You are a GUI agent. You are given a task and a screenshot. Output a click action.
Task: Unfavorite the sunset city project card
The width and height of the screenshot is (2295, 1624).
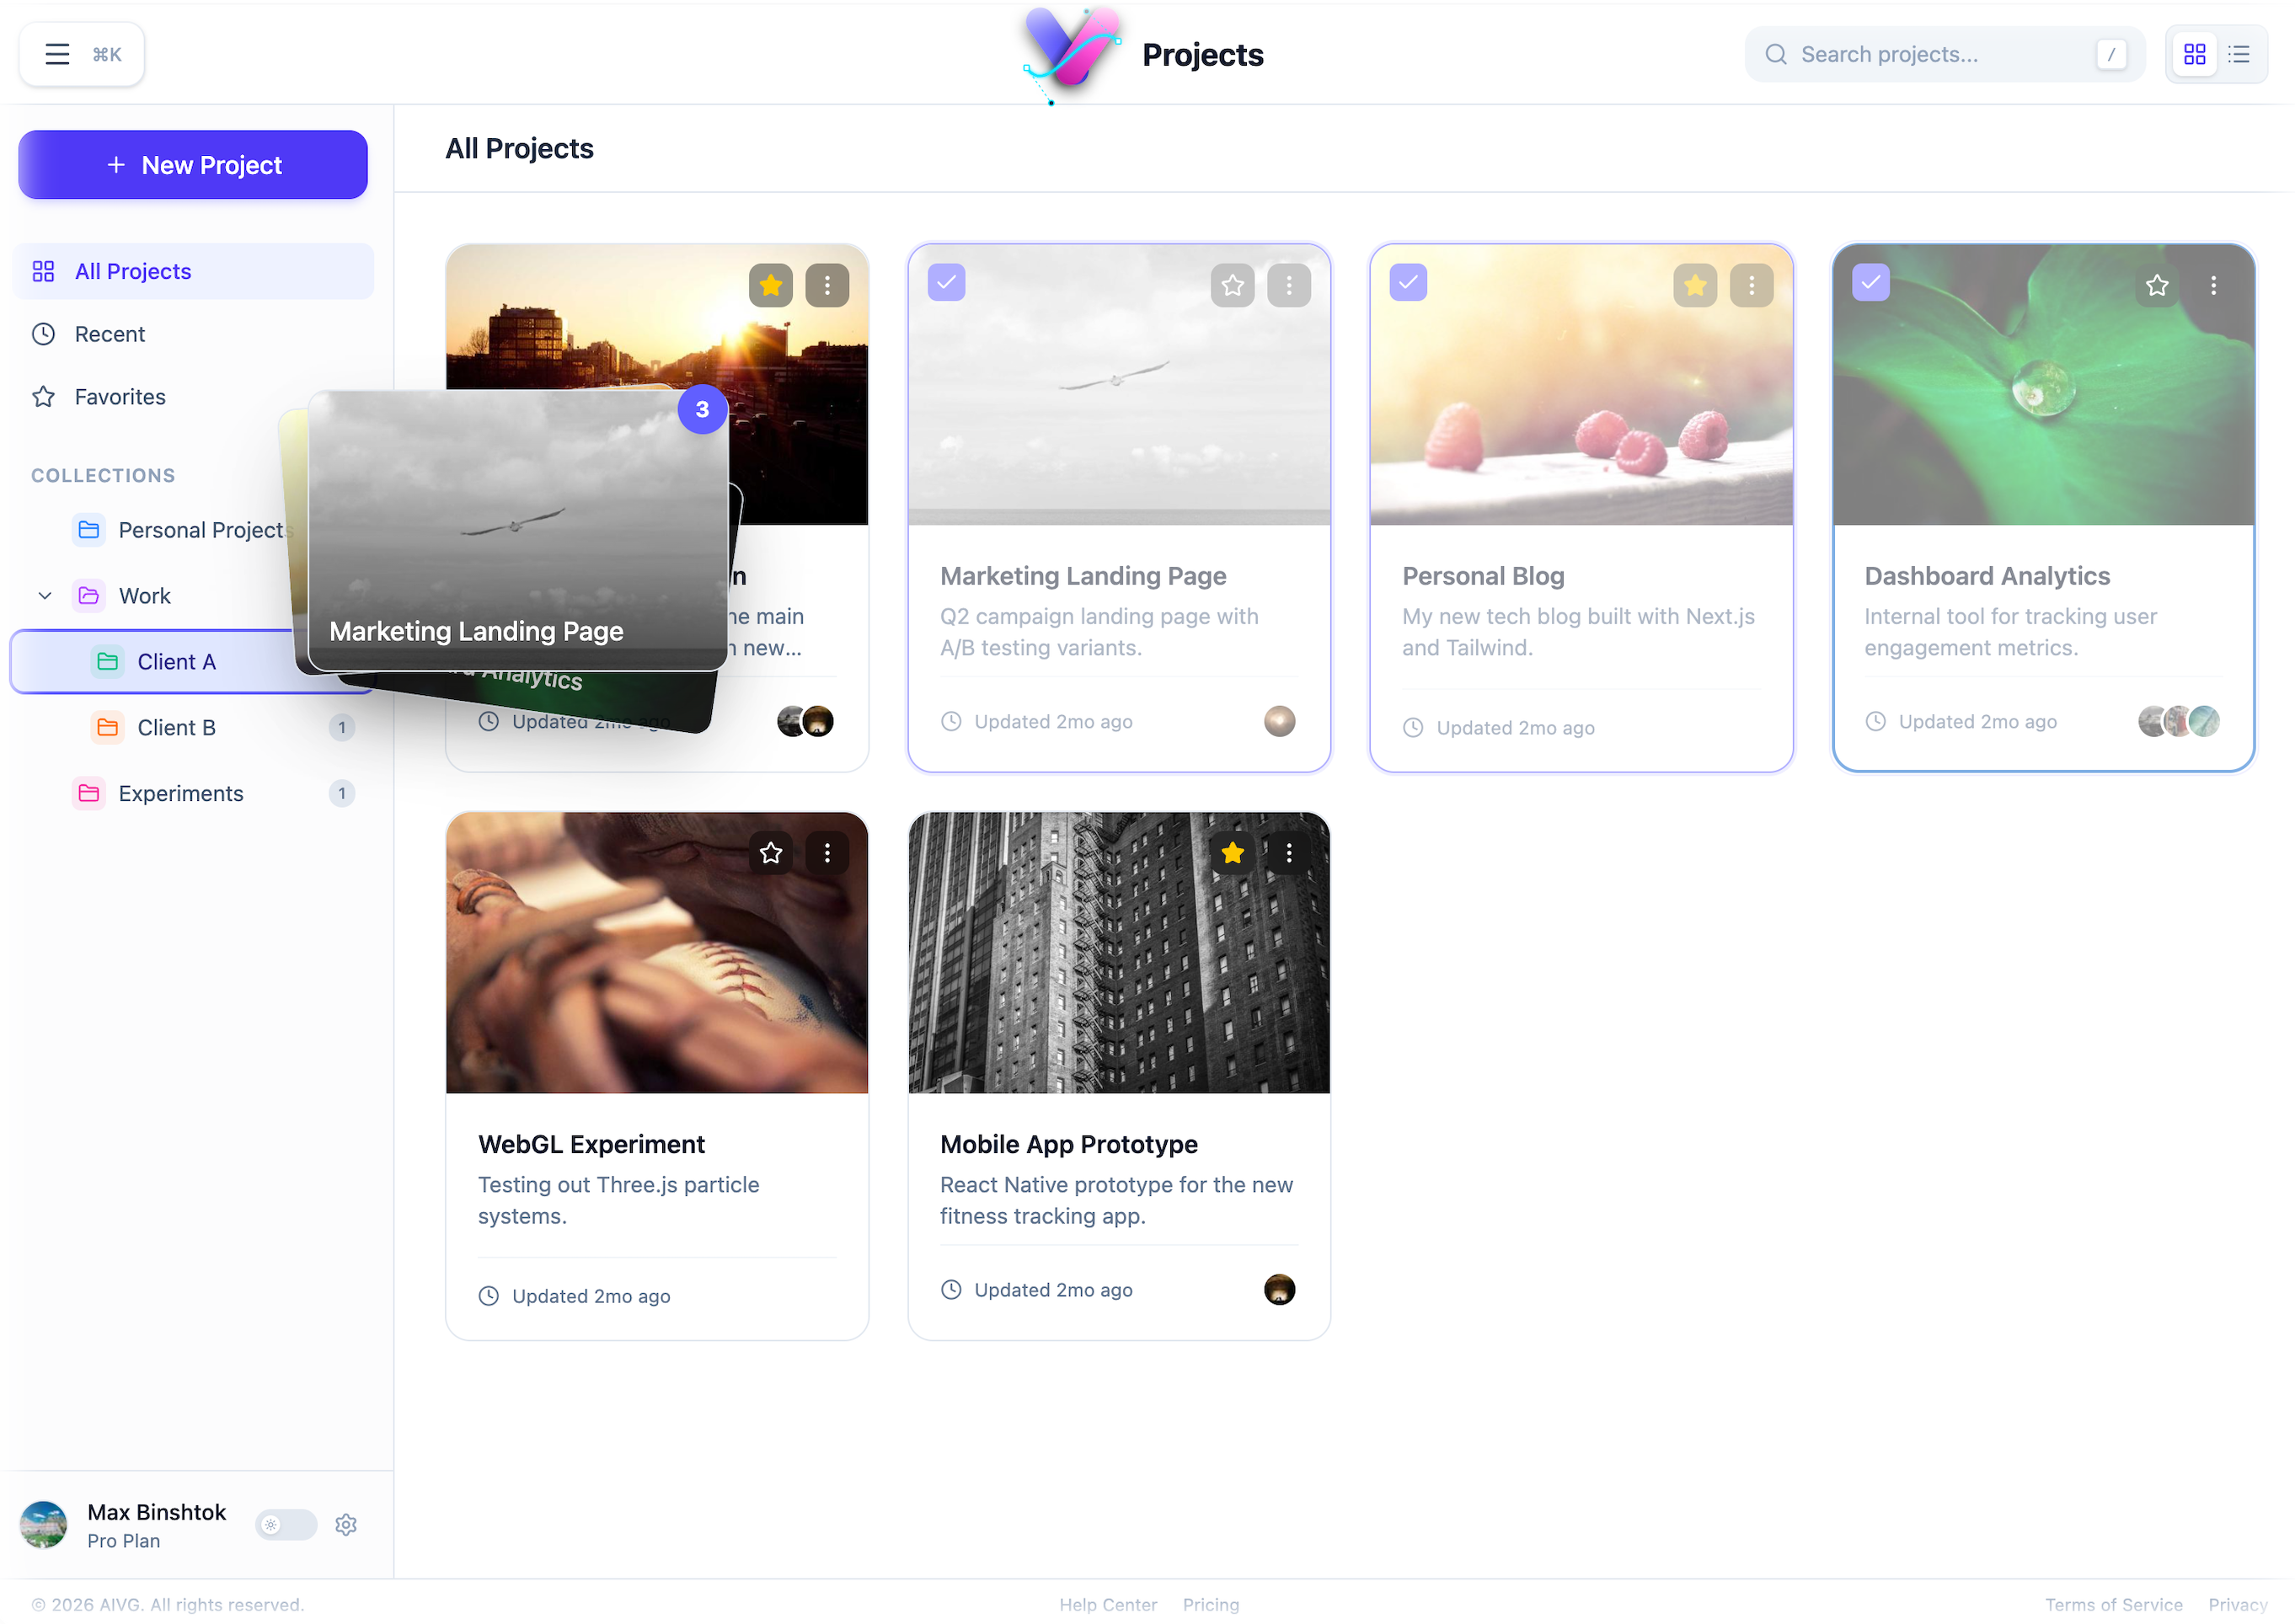click(770, 285)
